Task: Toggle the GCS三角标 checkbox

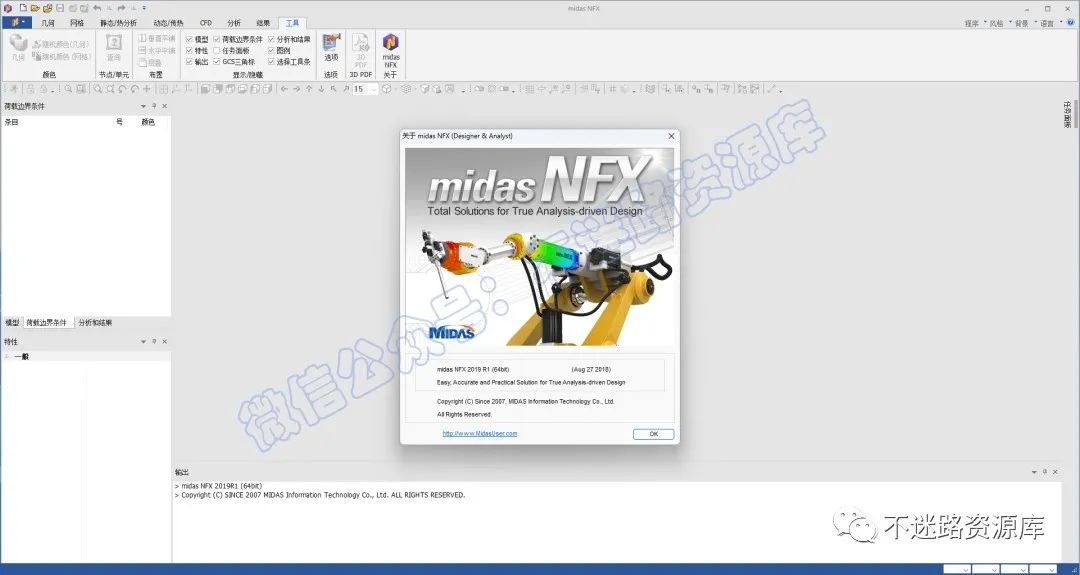Action: coord(217,62)
